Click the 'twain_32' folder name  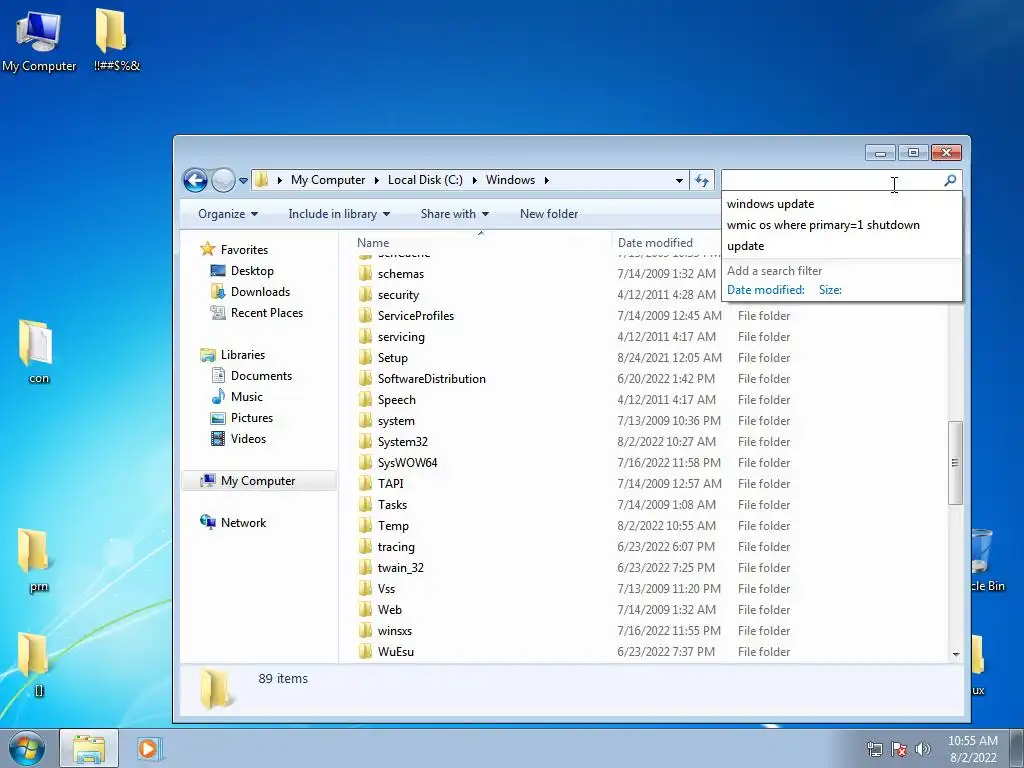[400, 568]
